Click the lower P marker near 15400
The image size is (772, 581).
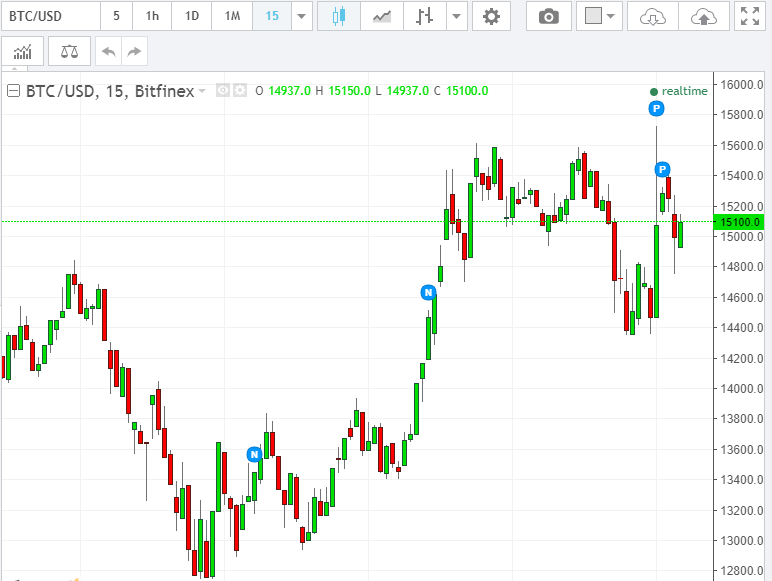(662, 169)
